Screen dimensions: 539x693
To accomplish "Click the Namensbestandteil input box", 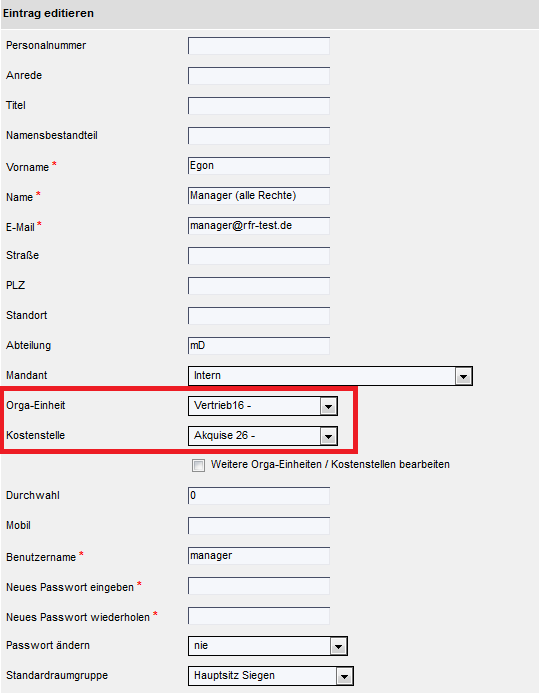I will coord(259,136).
